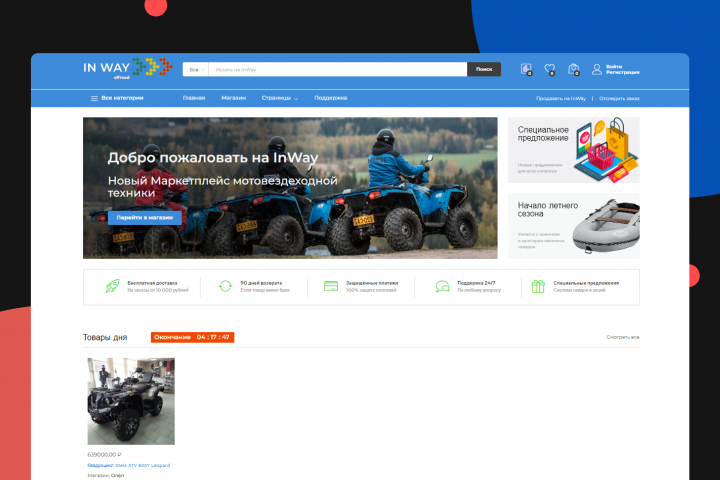Click the credit card secure payment icon
Screen dimensions: 720x480
331,286
